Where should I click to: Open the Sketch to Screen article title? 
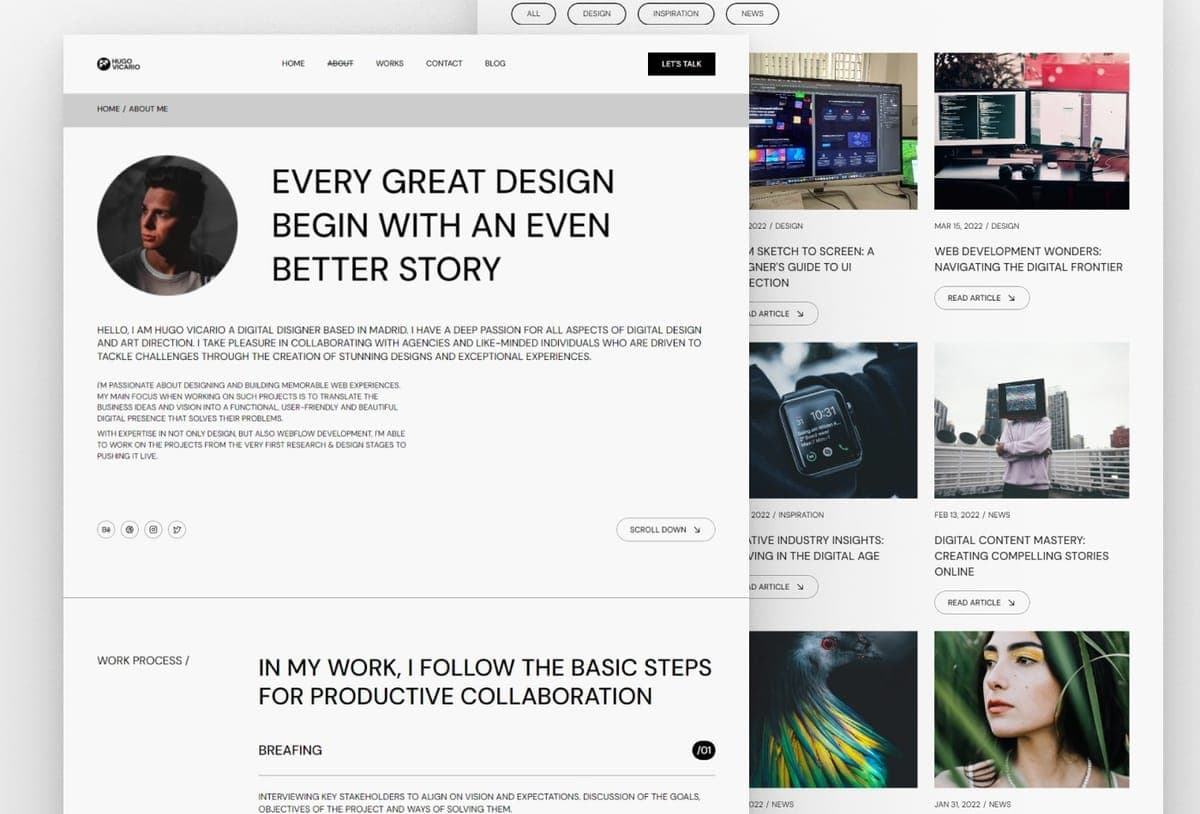(x=811, y=267)
